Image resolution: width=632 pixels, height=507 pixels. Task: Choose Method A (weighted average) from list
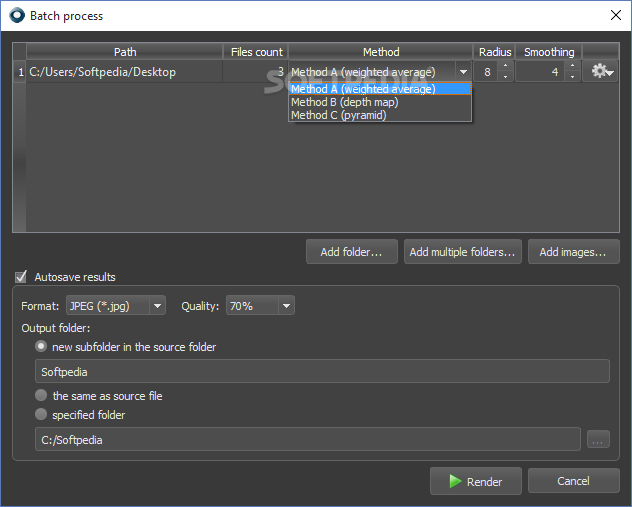click(x=380, y=89)
